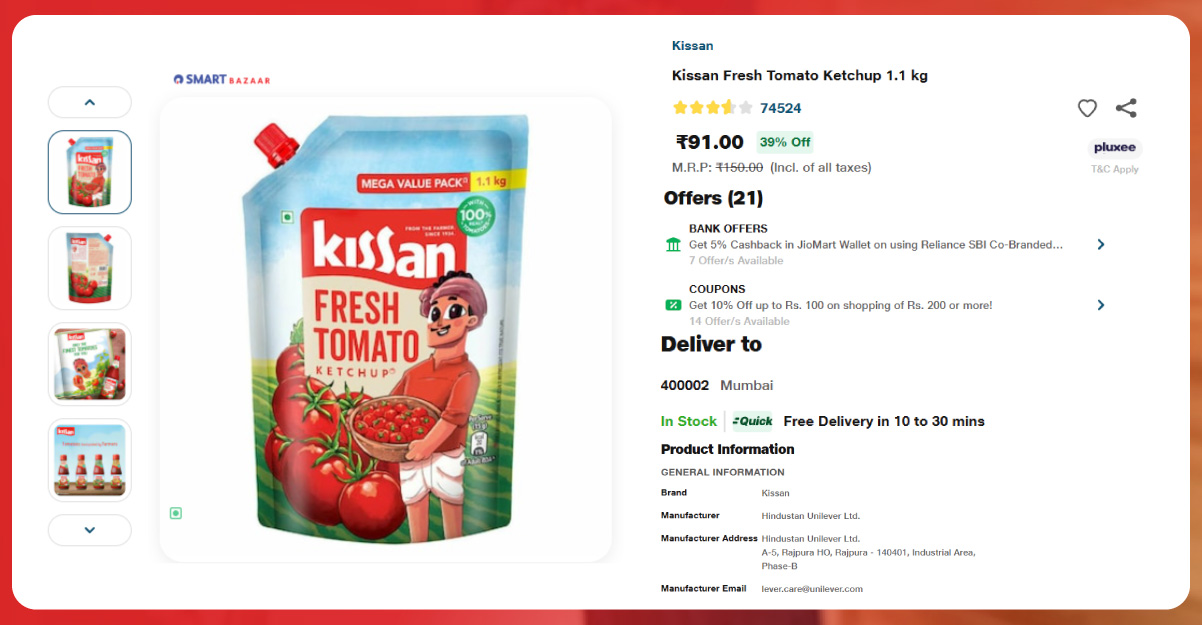Expand the Coupons section via its chevron
1202x625 pixels.
point(1101,304)
